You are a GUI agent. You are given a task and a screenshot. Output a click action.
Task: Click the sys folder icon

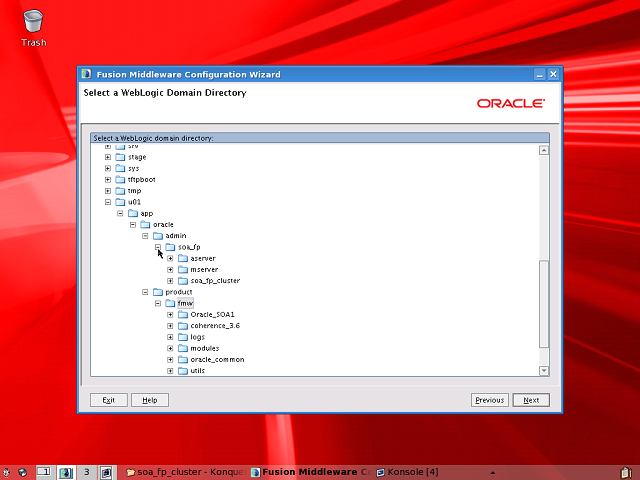coord(120,168)
